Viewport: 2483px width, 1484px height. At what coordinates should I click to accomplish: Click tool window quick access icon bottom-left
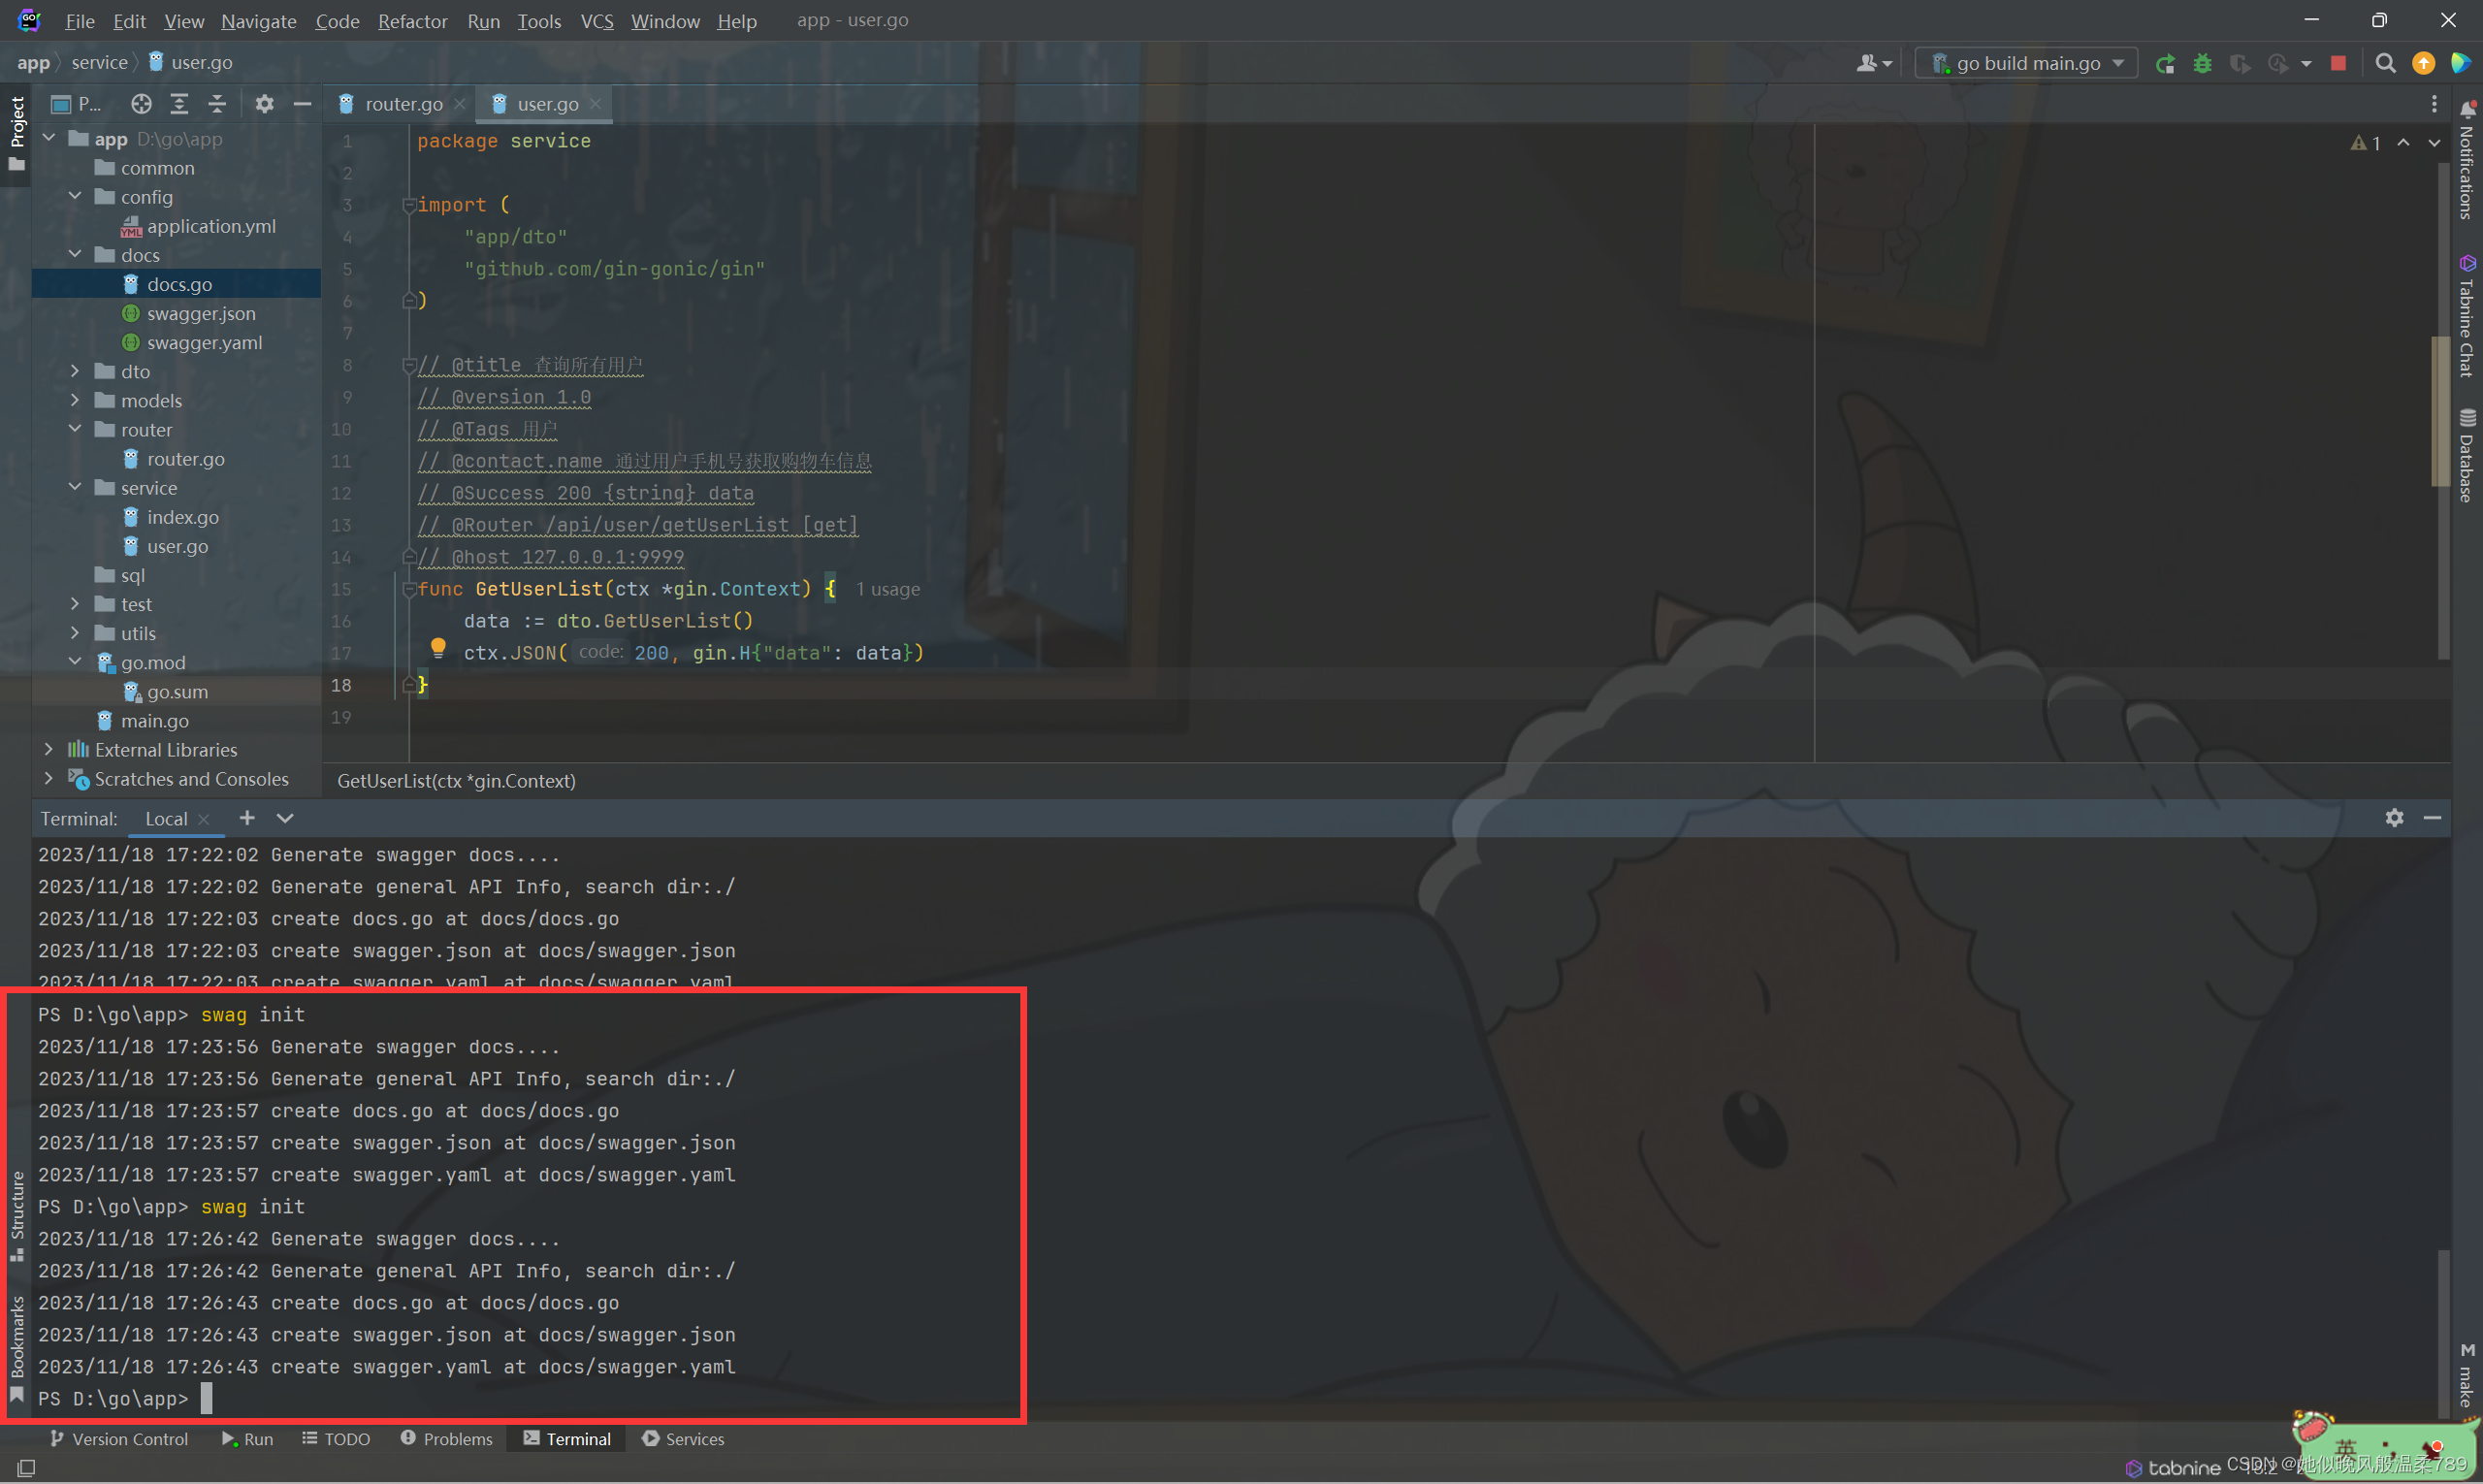click(x=27, y=1467)
